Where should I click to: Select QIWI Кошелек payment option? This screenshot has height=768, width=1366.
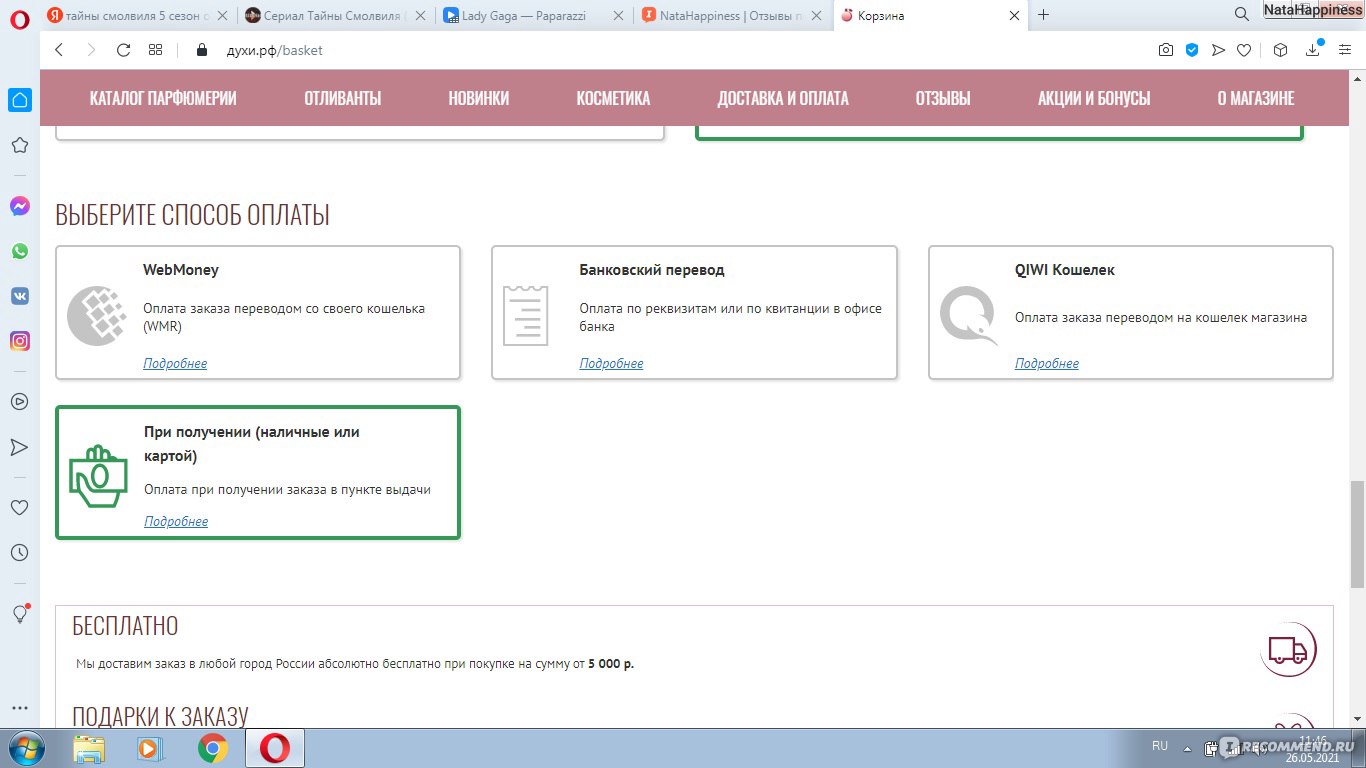coord(1131,313)
